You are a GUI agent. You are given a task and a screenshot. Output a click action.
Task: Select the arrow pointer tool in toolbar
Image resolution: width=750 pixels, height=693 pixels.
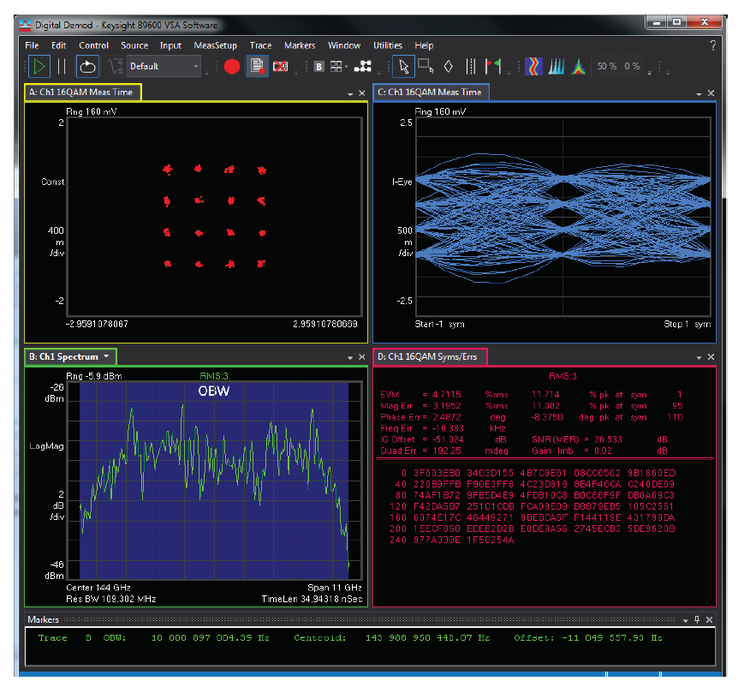tap(403, 67)
